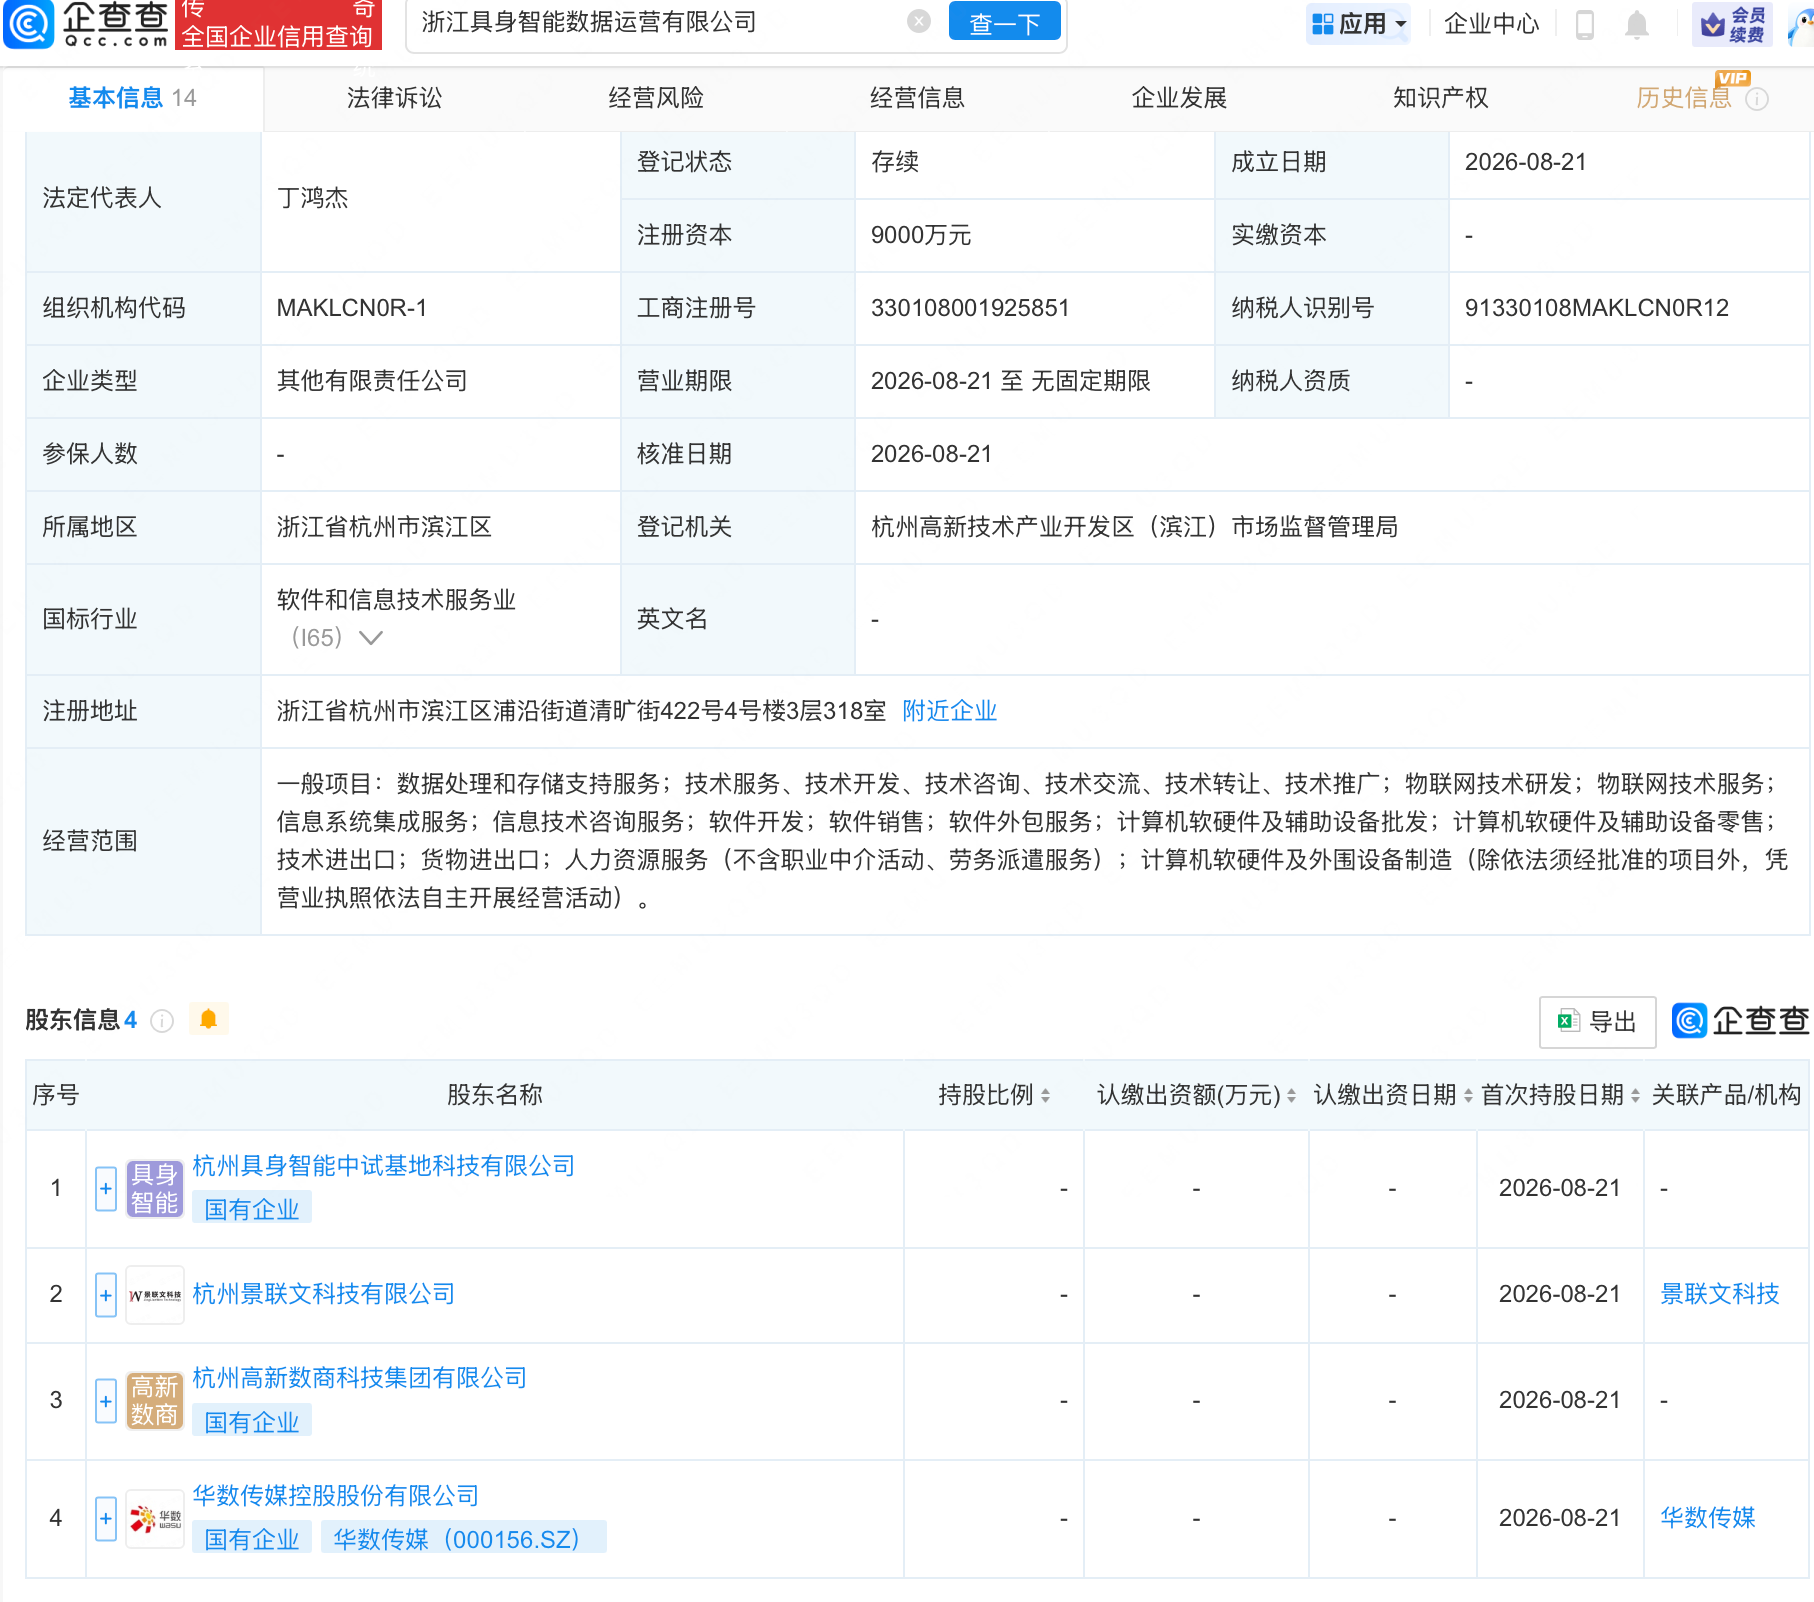This screenshot has height=1602, width=1814.
Task: Expand row 1 shareholder 杭州具身智能中试基地
Action: coord(106,1189)
